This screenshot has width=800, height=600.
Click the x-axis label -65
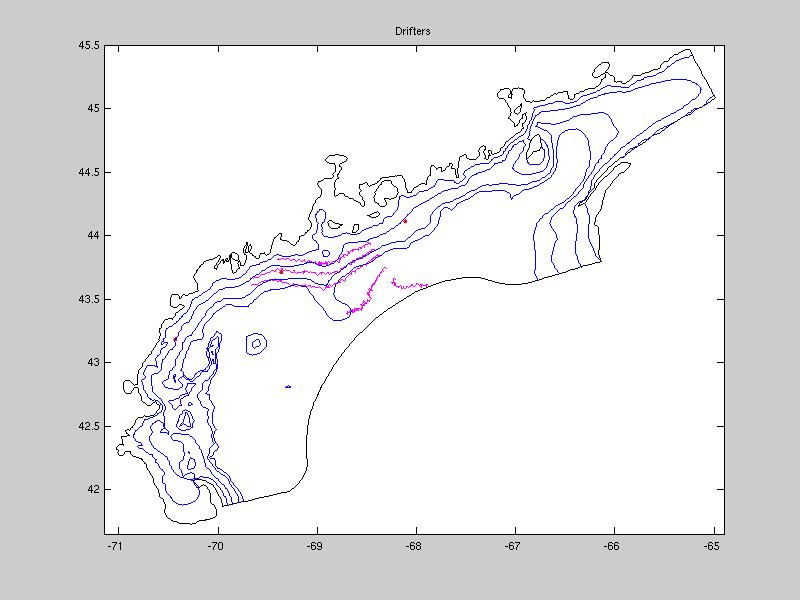711,546
